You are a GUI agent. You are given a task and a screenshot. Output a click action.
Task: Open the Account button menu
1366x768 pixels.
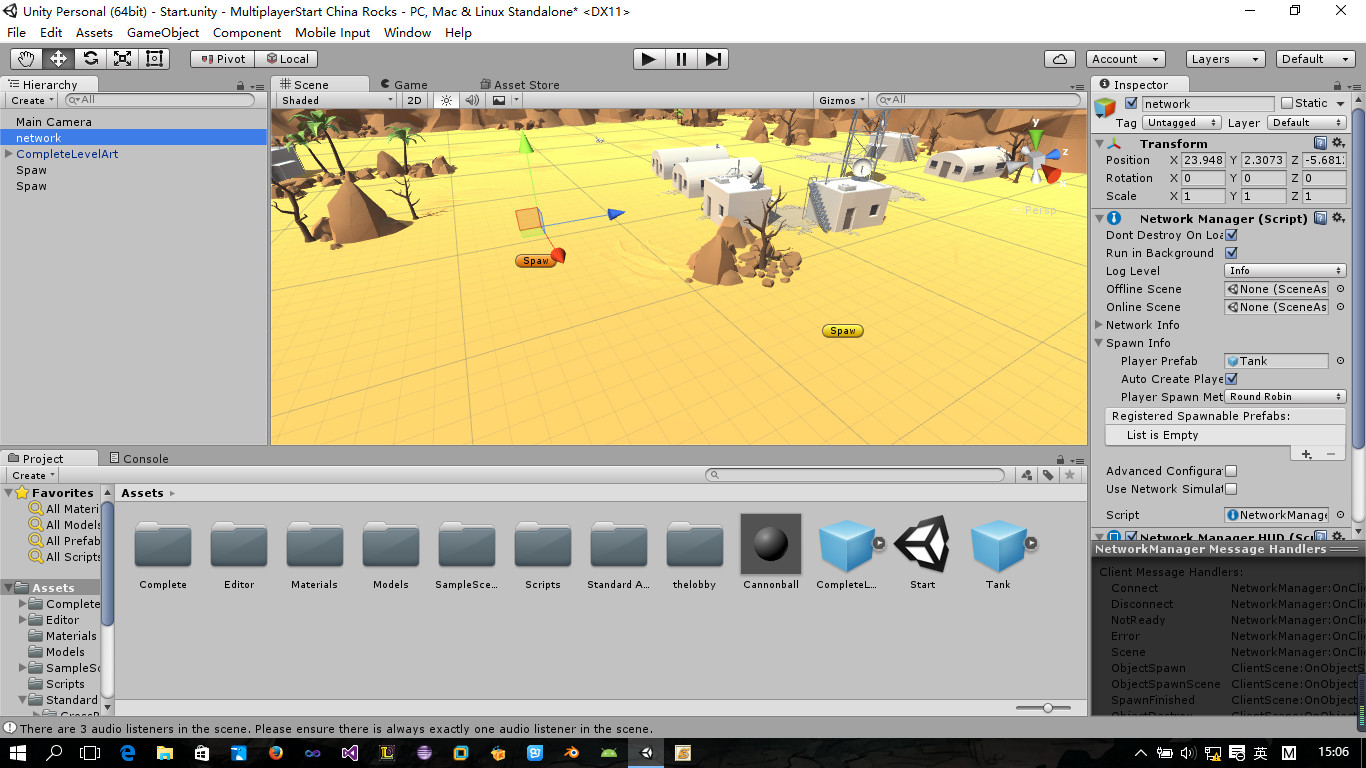pos(1125,59)
